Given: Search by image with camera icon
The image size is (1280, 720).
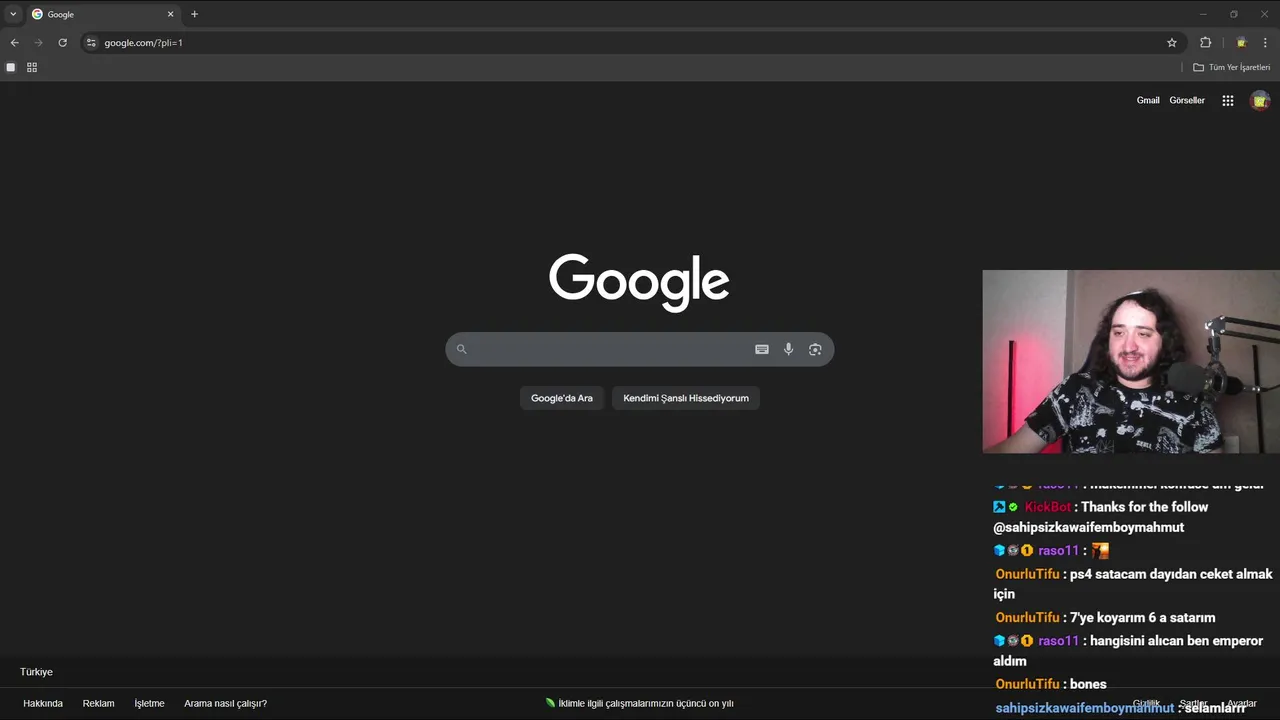Looking at the screenshot, I should 815,349.
